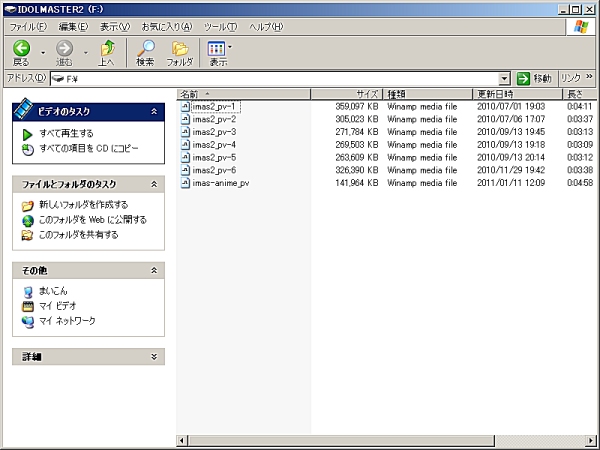The width and height of the screenshot is (600, 450).
Task: Click the green play-all triangle icon
Action: pyautogui.click(x=27, y=134)
